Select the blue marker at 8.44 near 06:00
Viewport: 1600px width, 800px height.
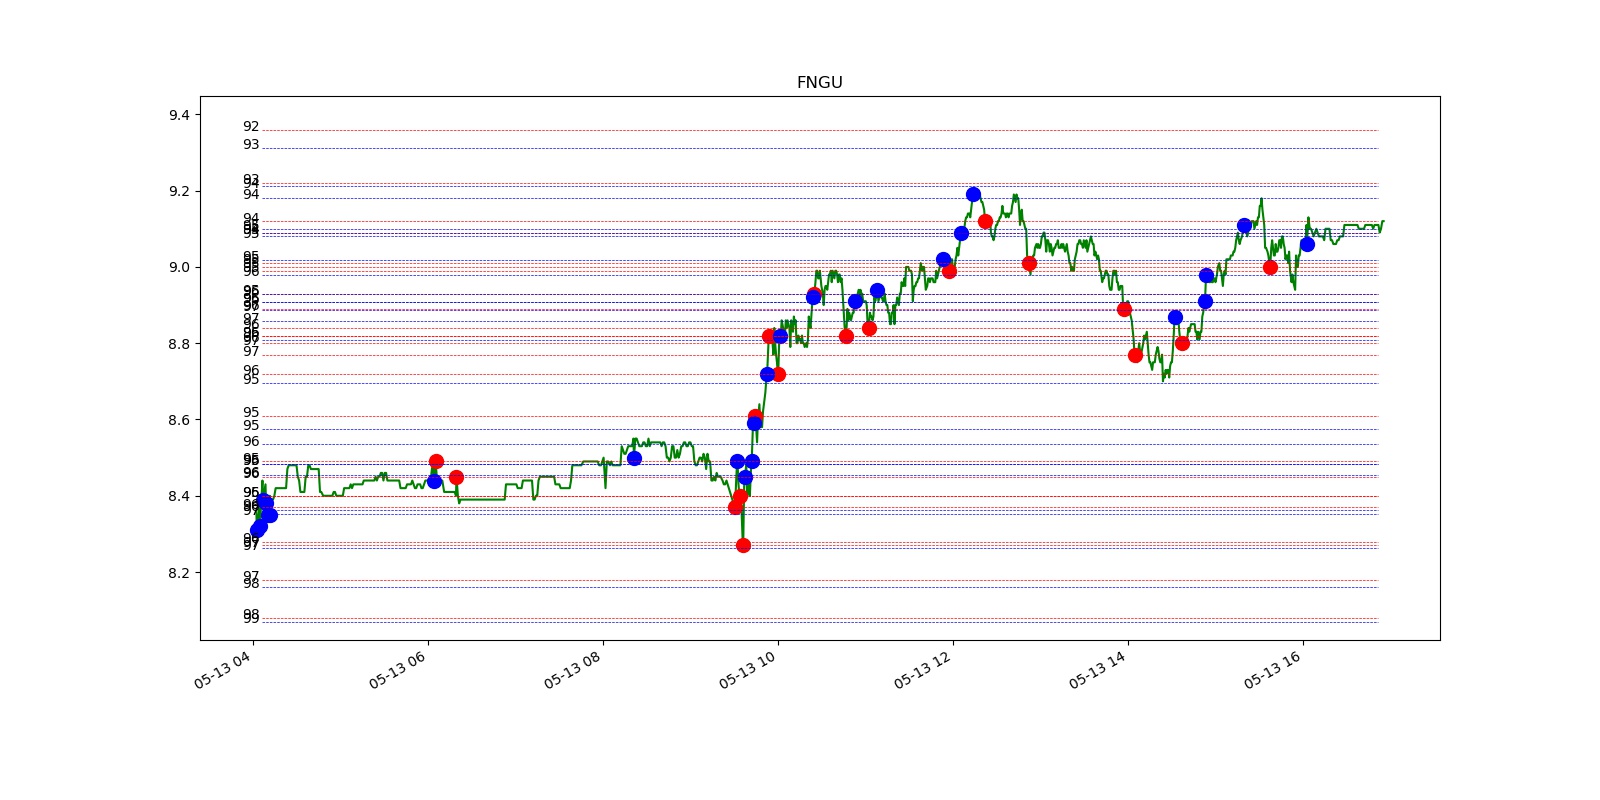(x=434, y=481)
